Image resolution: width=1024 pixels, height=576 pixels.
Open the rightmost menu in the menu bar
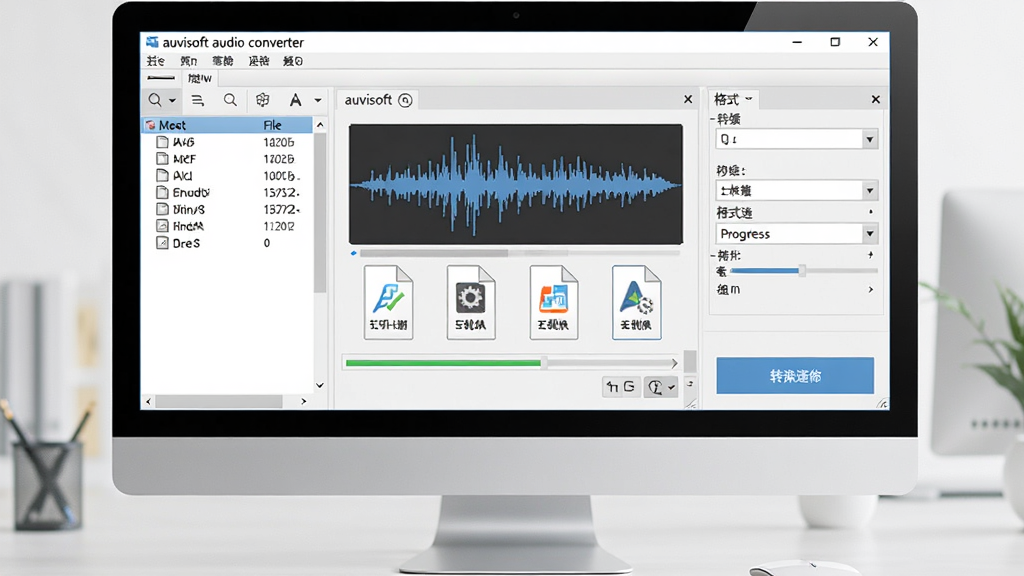coord(293,61)
